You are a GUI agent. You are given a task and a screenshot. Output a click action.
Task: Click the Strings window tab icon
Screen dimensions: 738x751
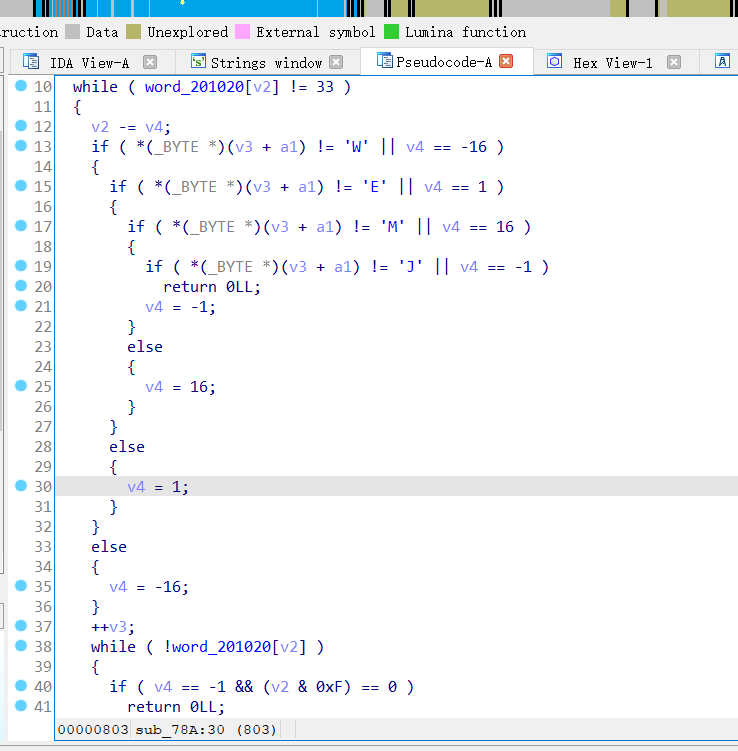pyautogui.click(x=198, y=62)
